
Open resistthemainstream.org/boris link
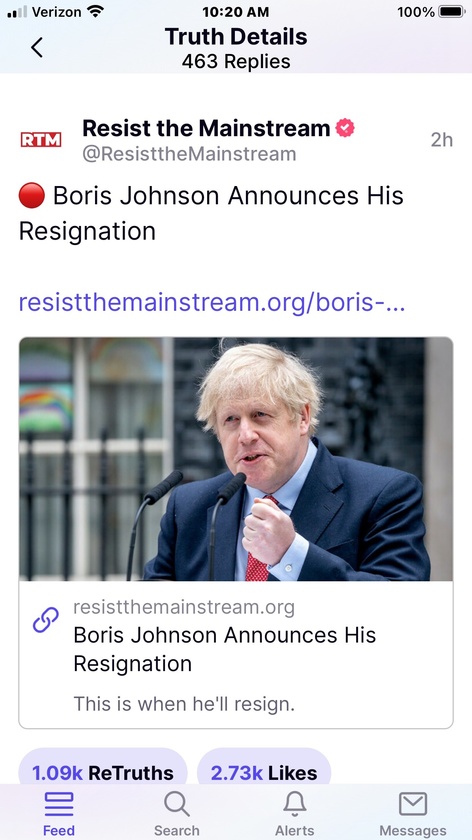point(212,303)
